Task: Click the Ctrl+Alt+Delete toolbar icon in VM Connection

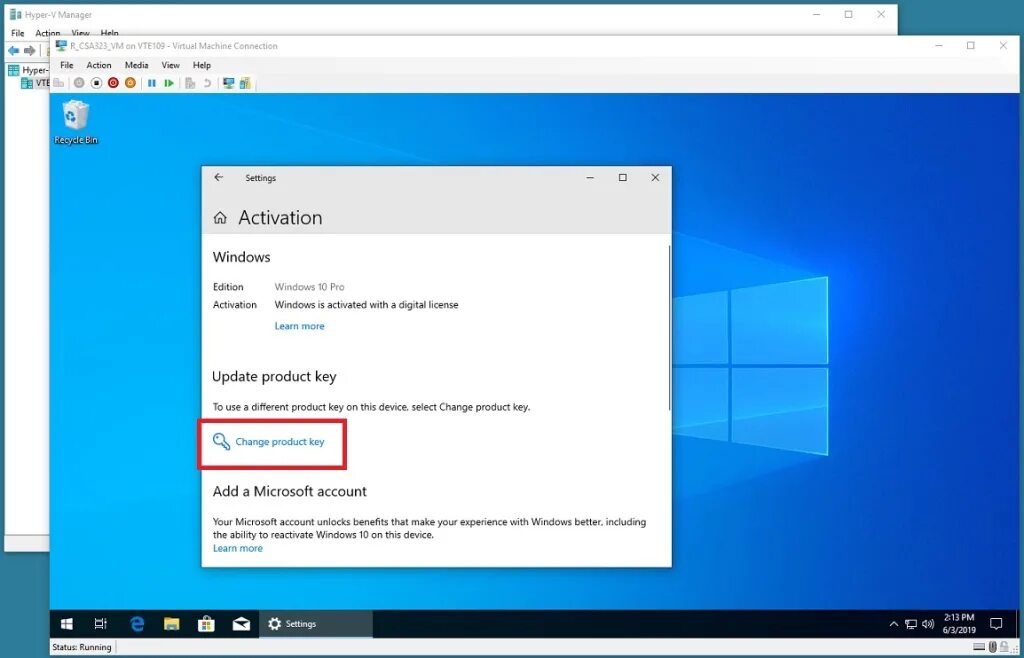Action: pos(59,83)
